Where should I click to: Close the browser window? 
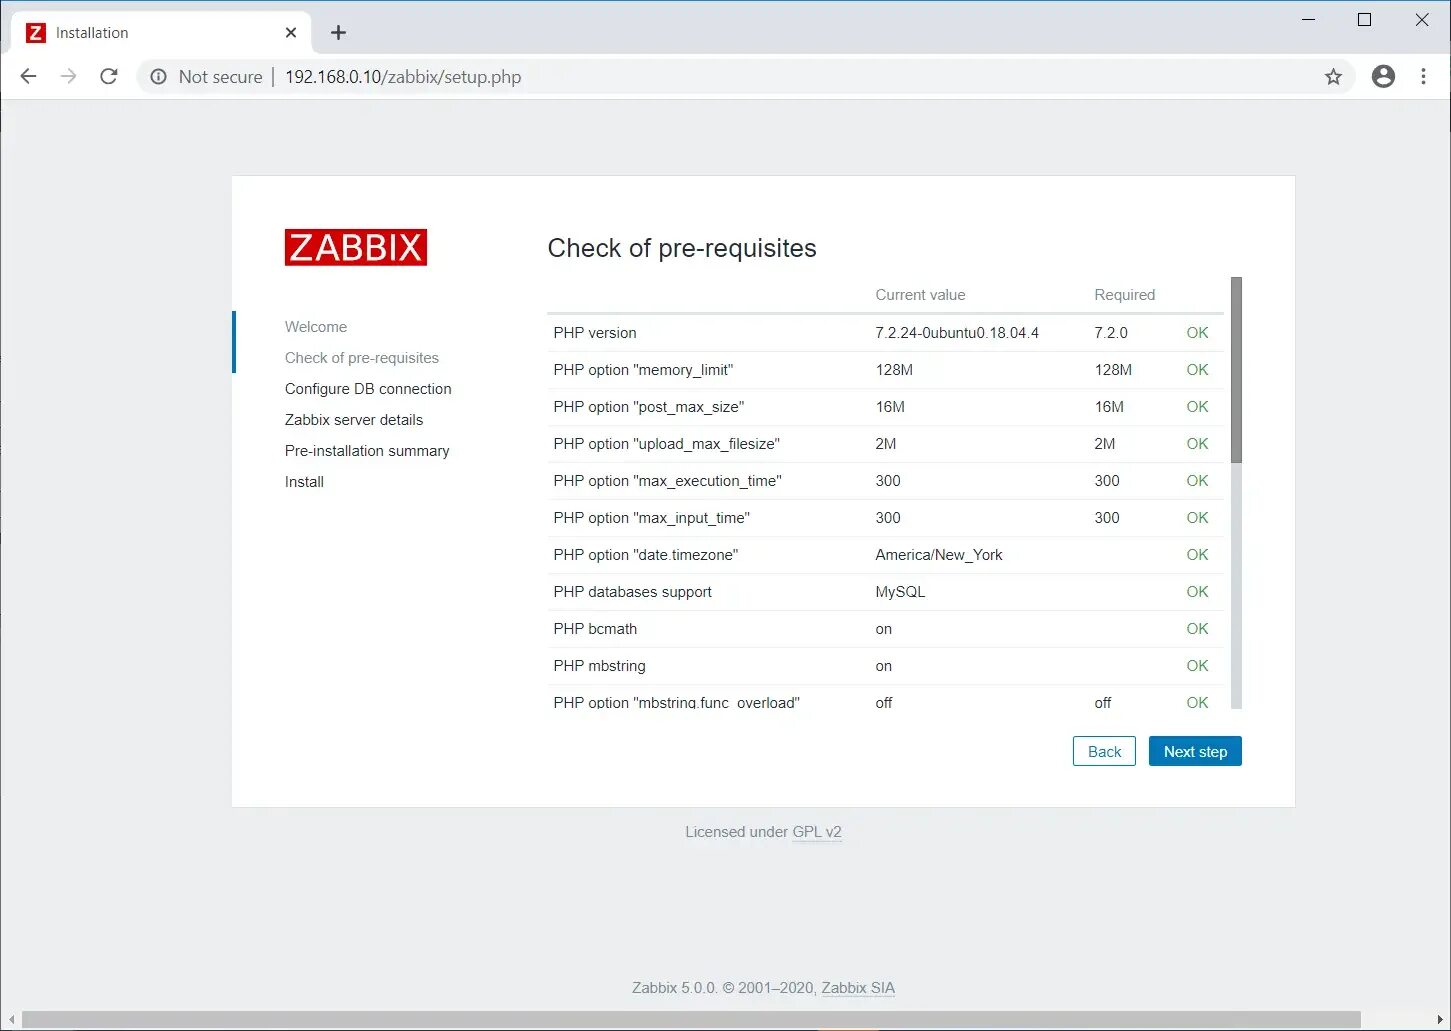tap(1422, 20)
